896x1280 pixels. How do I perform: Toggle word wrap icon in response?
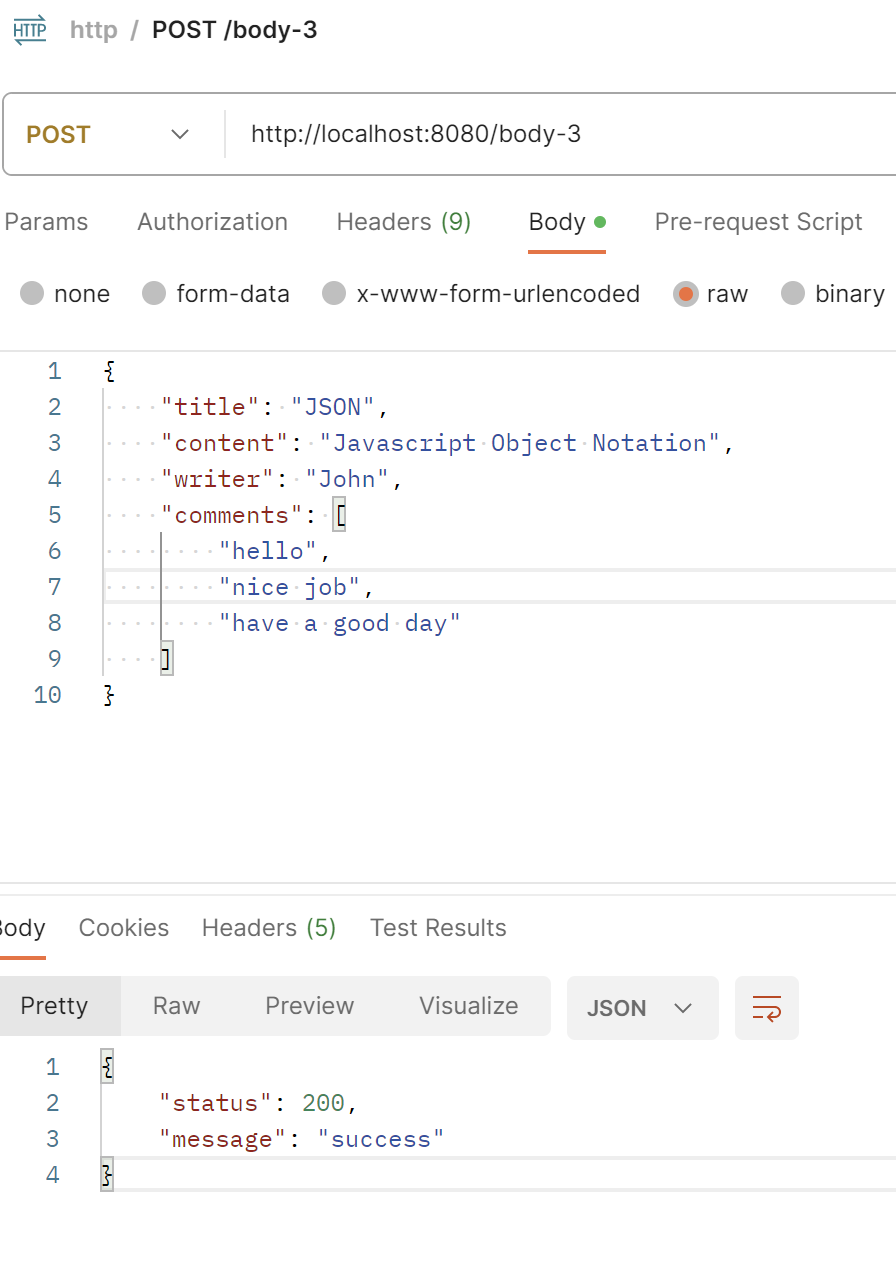[x=766, y=1008]
